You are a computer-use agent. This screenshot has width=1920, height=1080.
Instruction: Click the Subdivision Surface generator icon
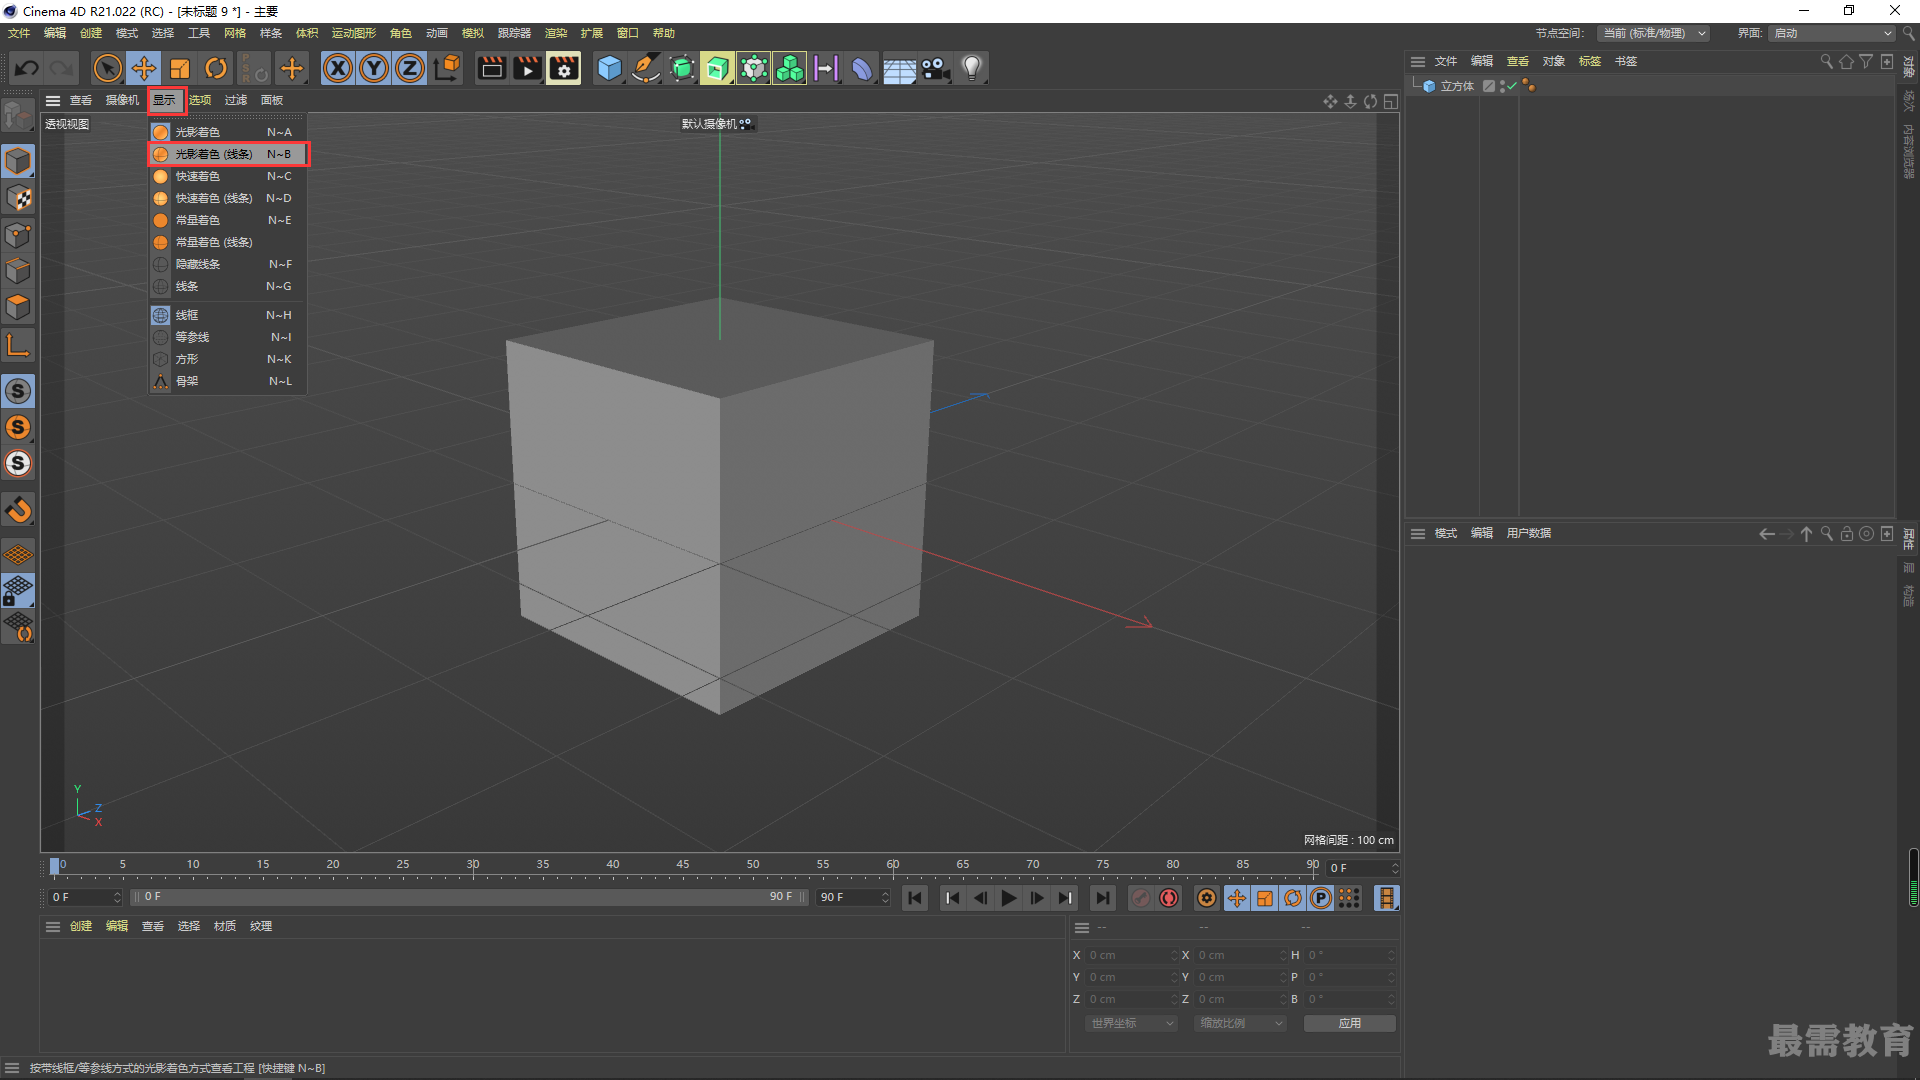pos(682,68)
